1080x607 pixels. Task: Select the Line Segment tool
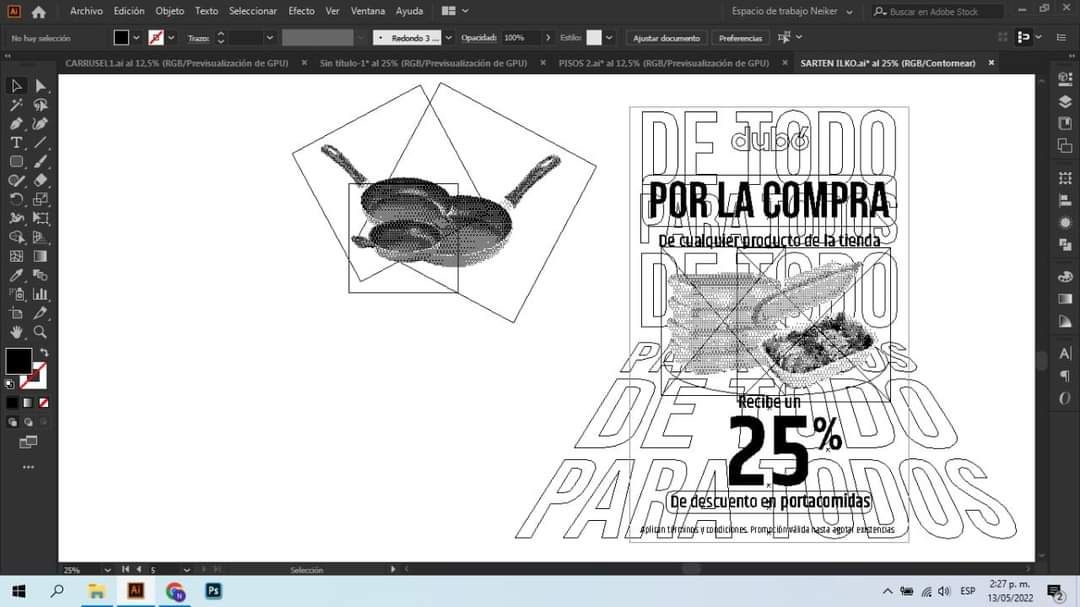[41, 143]
